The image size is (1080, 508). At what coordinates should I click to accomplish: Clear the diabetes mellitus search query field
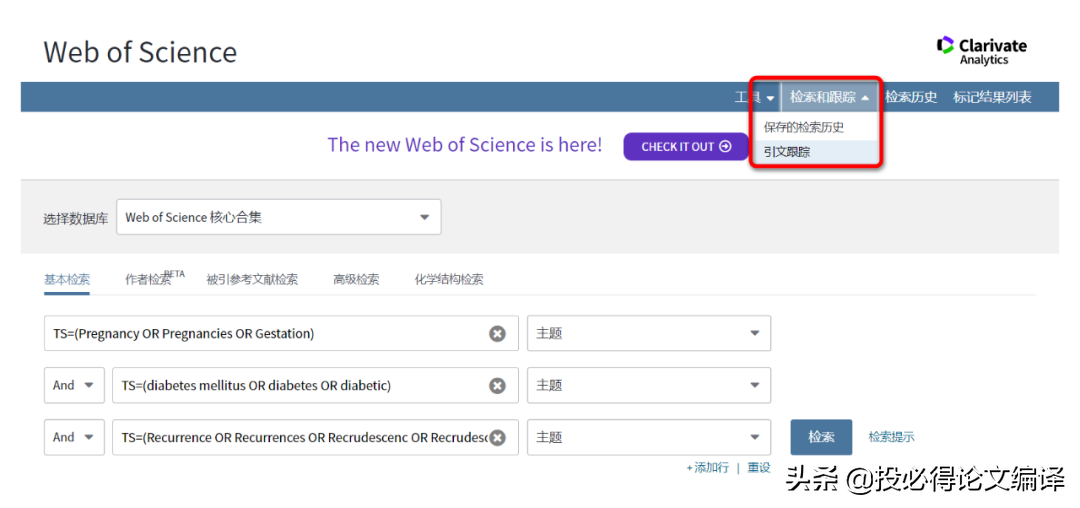point(497,385)
